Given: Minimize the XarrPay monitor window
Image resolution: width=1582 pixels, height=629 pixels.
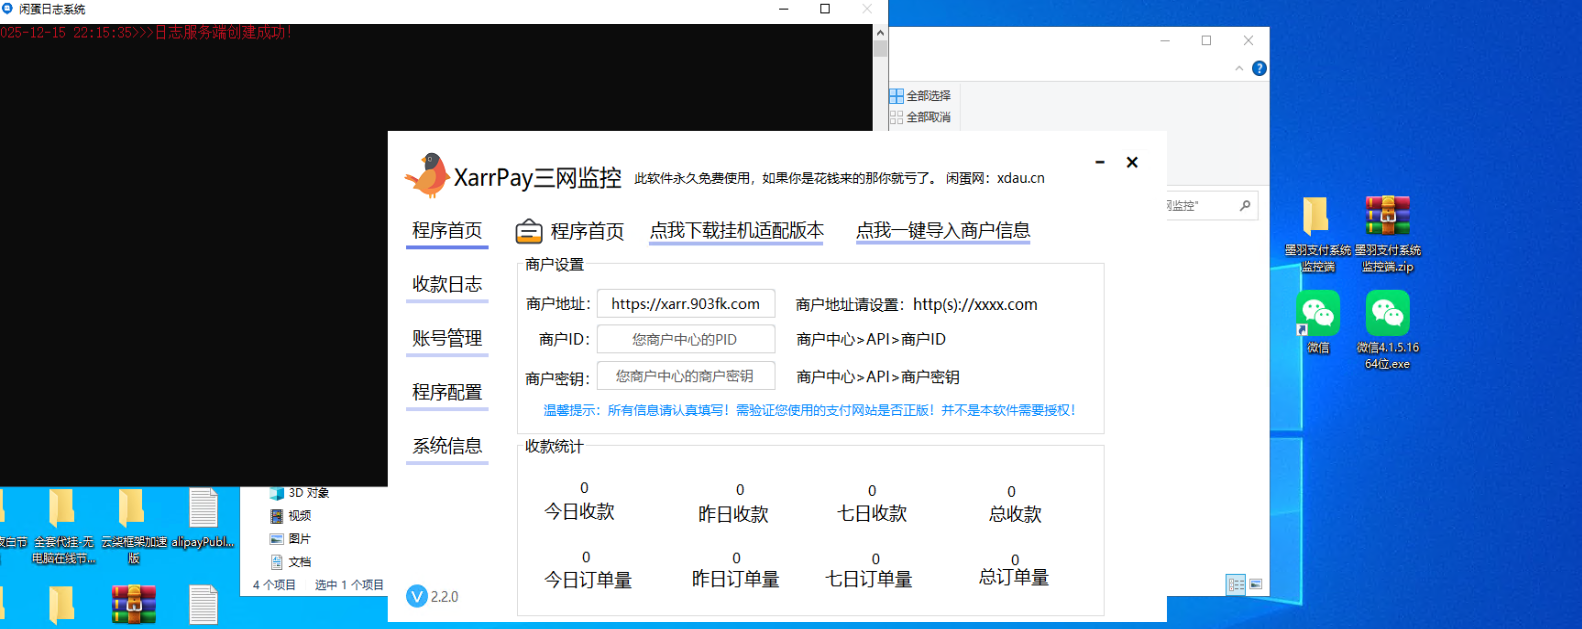Looking at the screenshot, I should [x=1100, y=162].
